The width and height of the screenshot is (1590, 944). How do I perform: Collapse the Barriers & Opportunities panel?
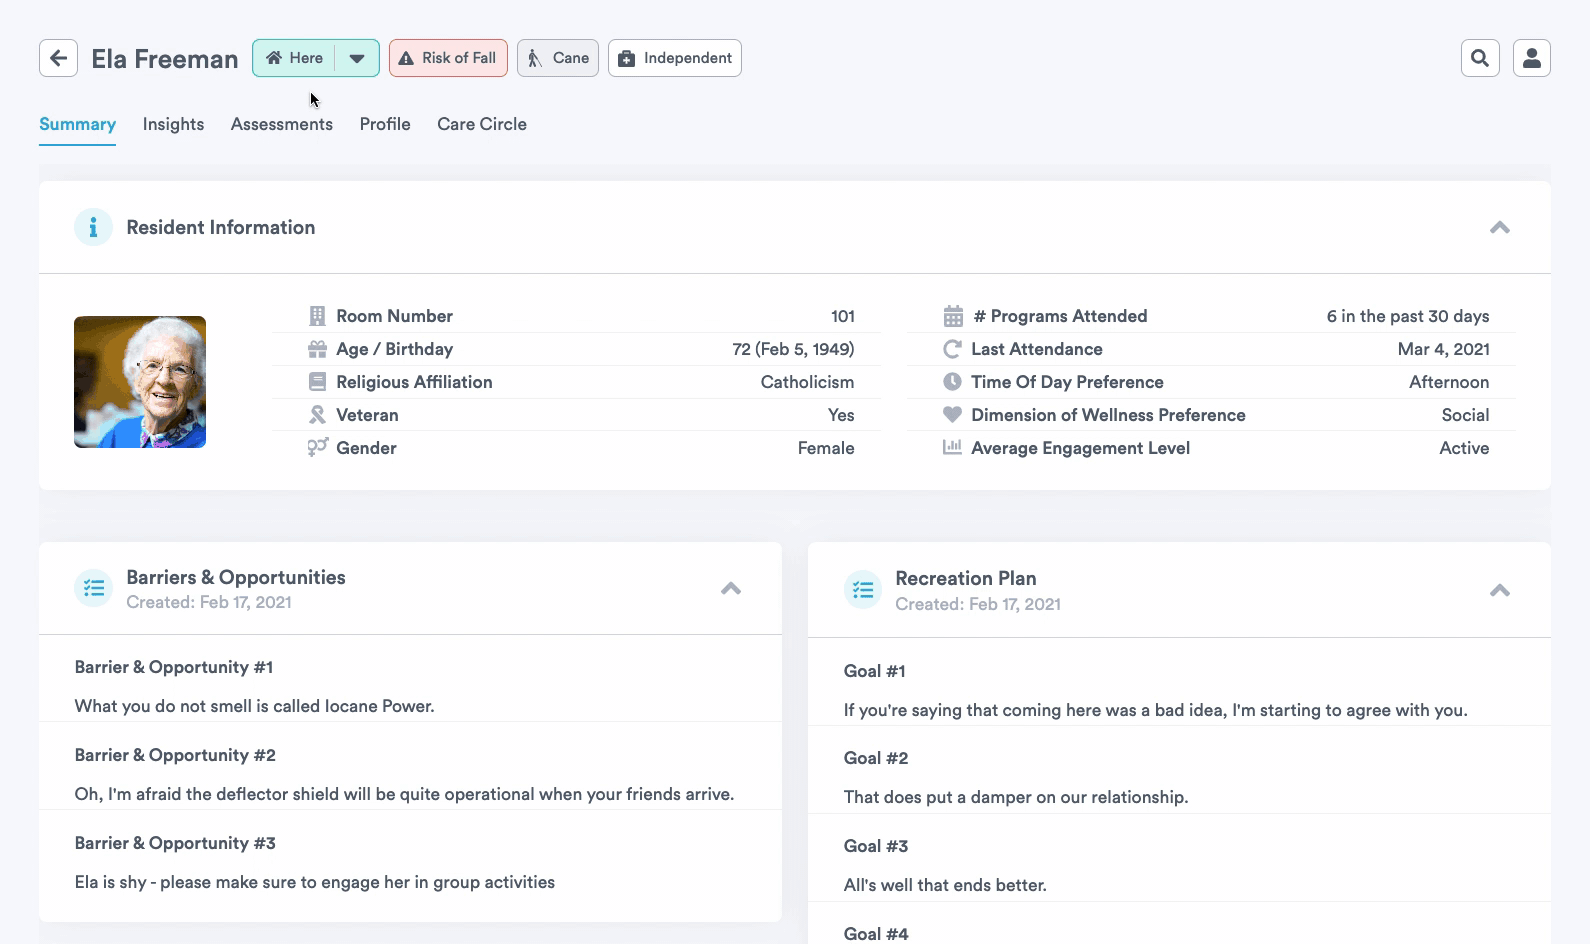pos(731,588)
